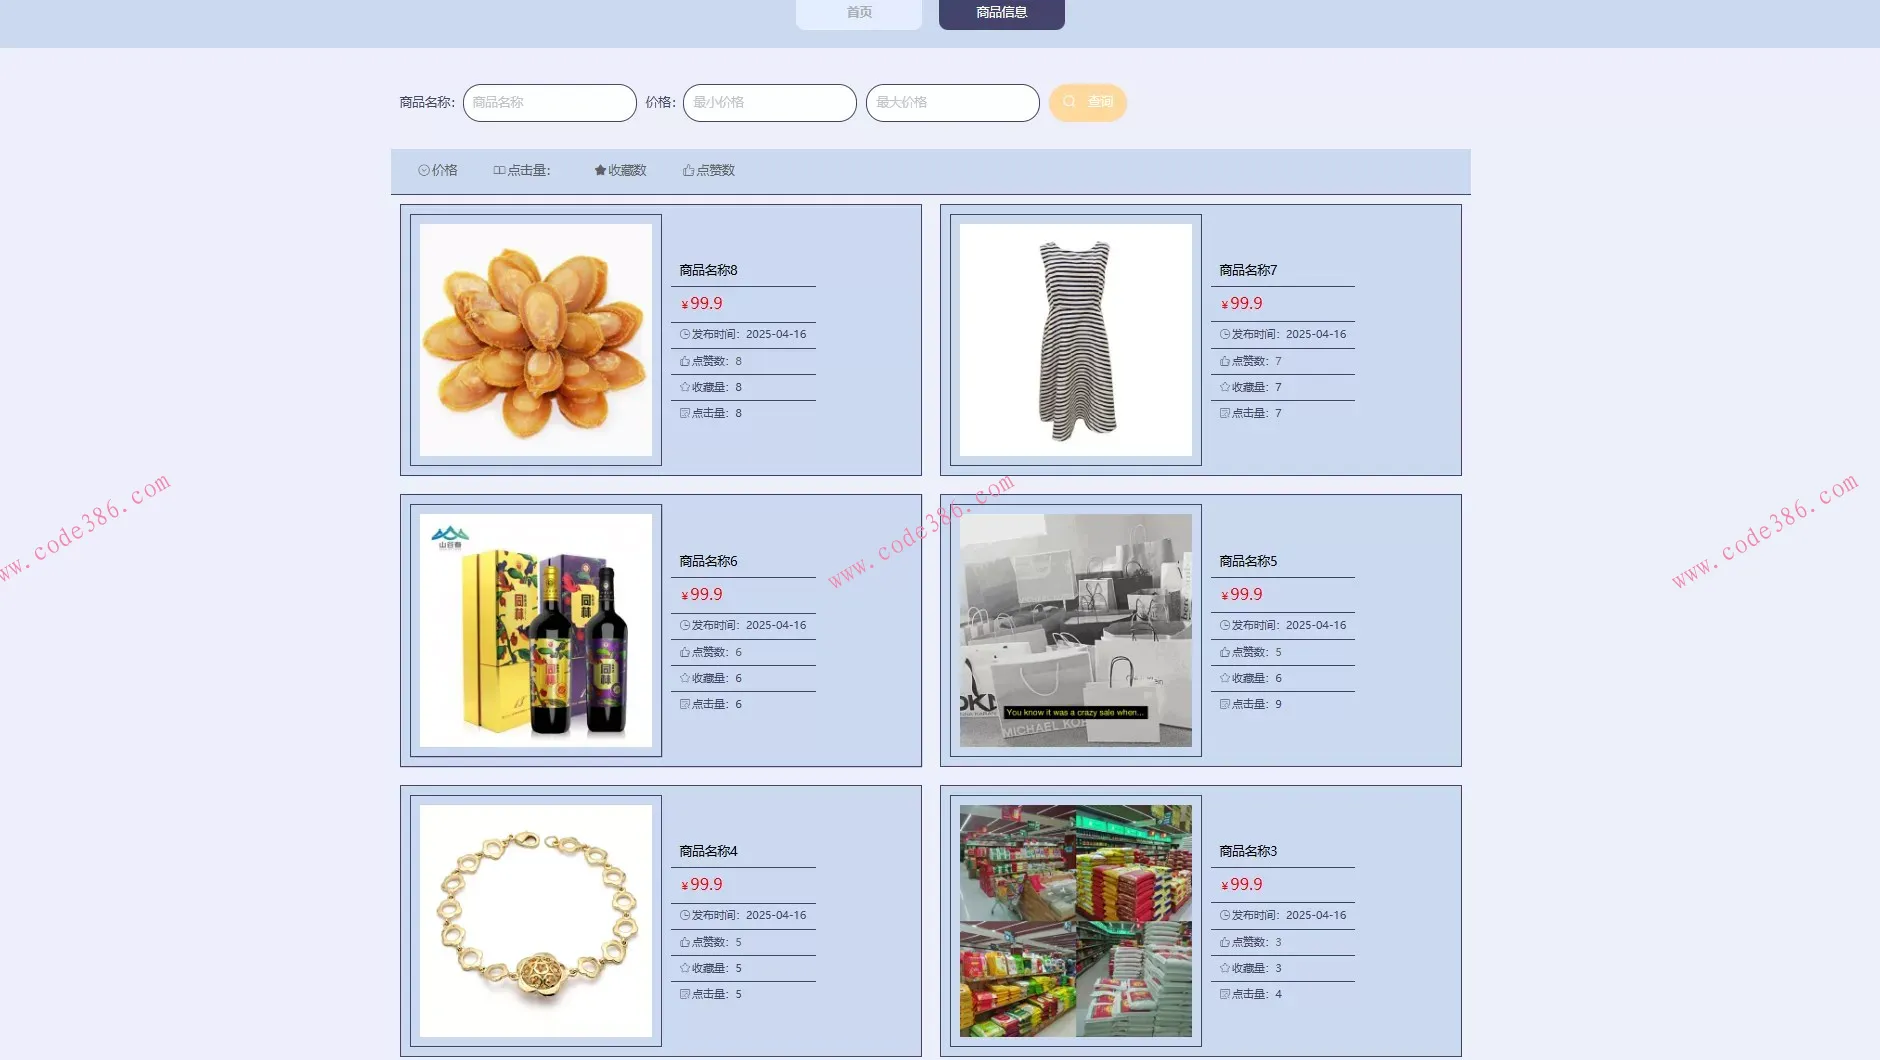This screenshot has width=1880, height=1060.
Task: Click thumbs-up icon for 商品名称8
Action: click(685, 362)
